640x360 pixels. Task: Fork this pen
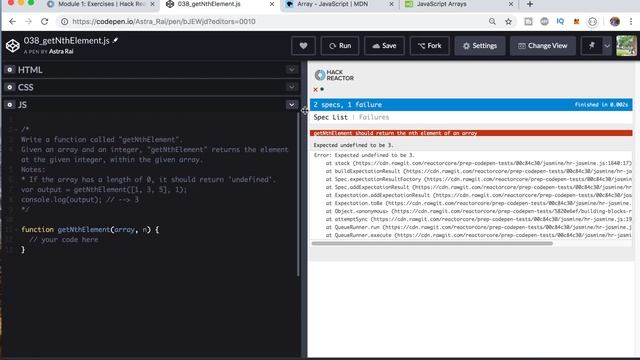[x=429, y=46]
